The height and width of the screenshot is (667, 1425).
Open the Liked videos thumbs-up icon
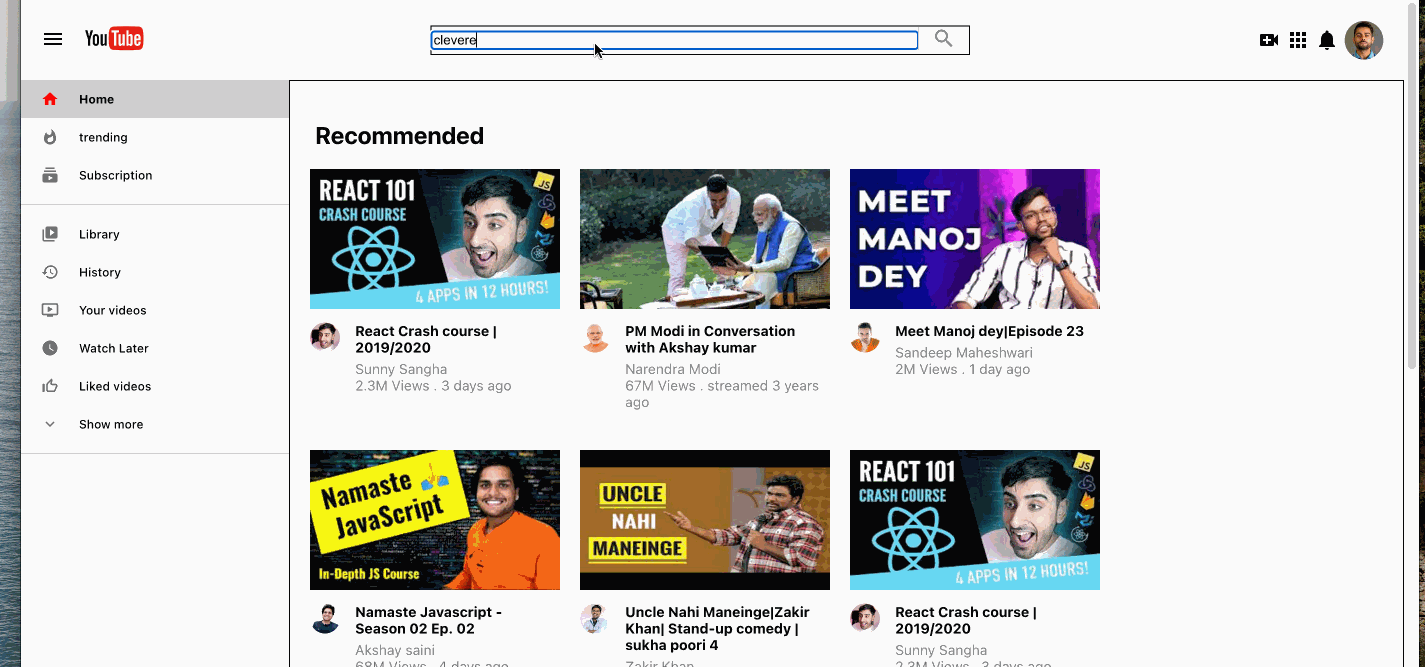50,386
